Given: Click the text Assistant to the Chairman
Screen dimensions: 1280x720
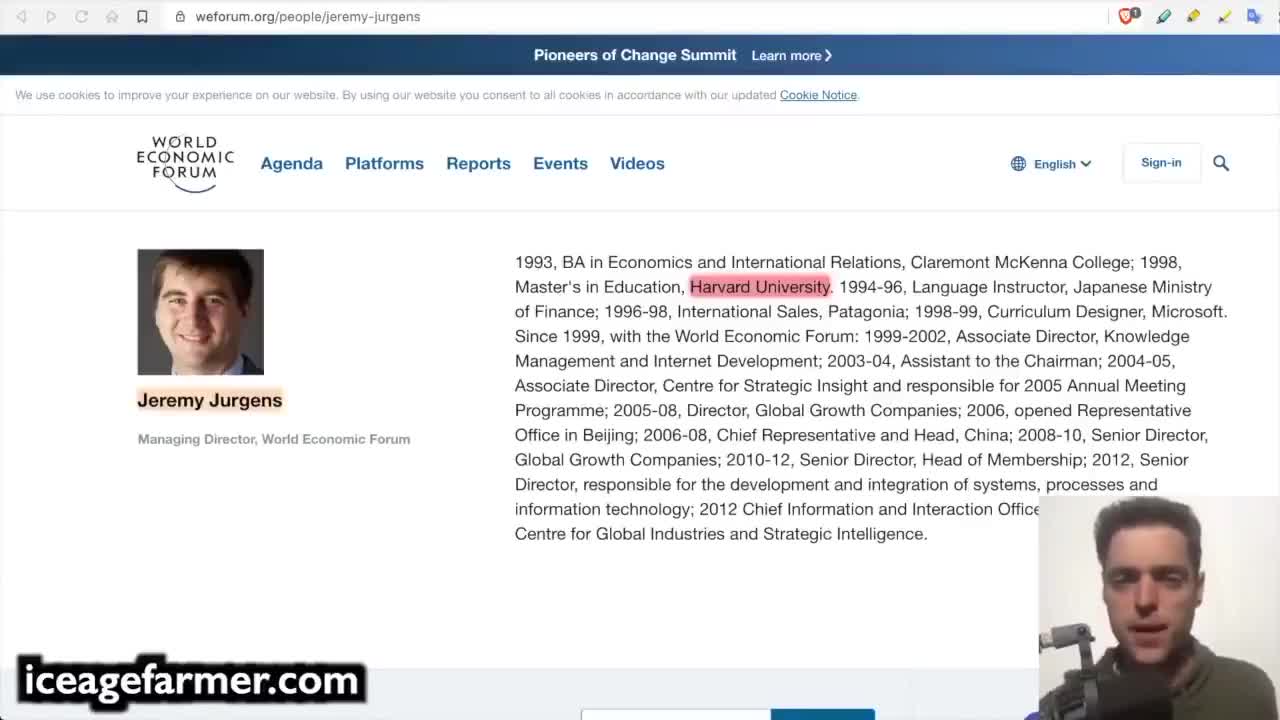Looking at the screenshot, I should pos(1000,361).
